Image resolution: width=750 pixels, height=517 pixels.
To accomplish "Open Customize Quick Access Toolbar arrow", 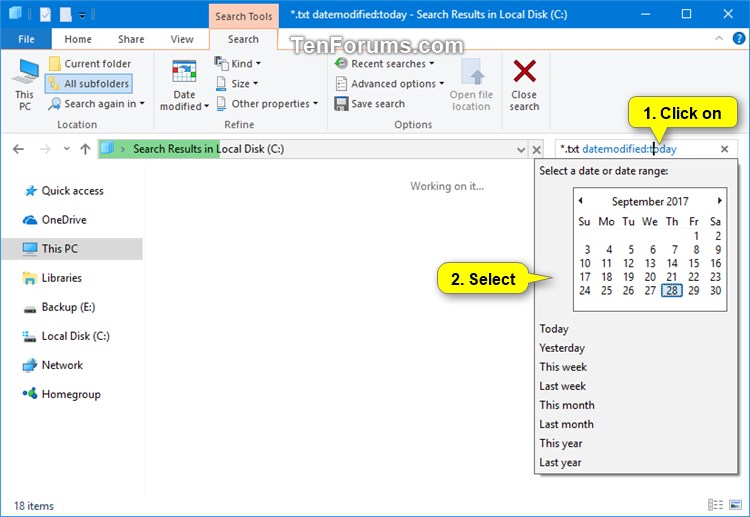I will coord(82,15).
